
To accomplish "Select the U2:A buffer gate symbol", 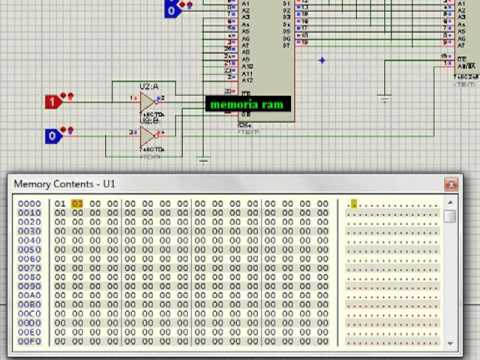I will point(148,102).
